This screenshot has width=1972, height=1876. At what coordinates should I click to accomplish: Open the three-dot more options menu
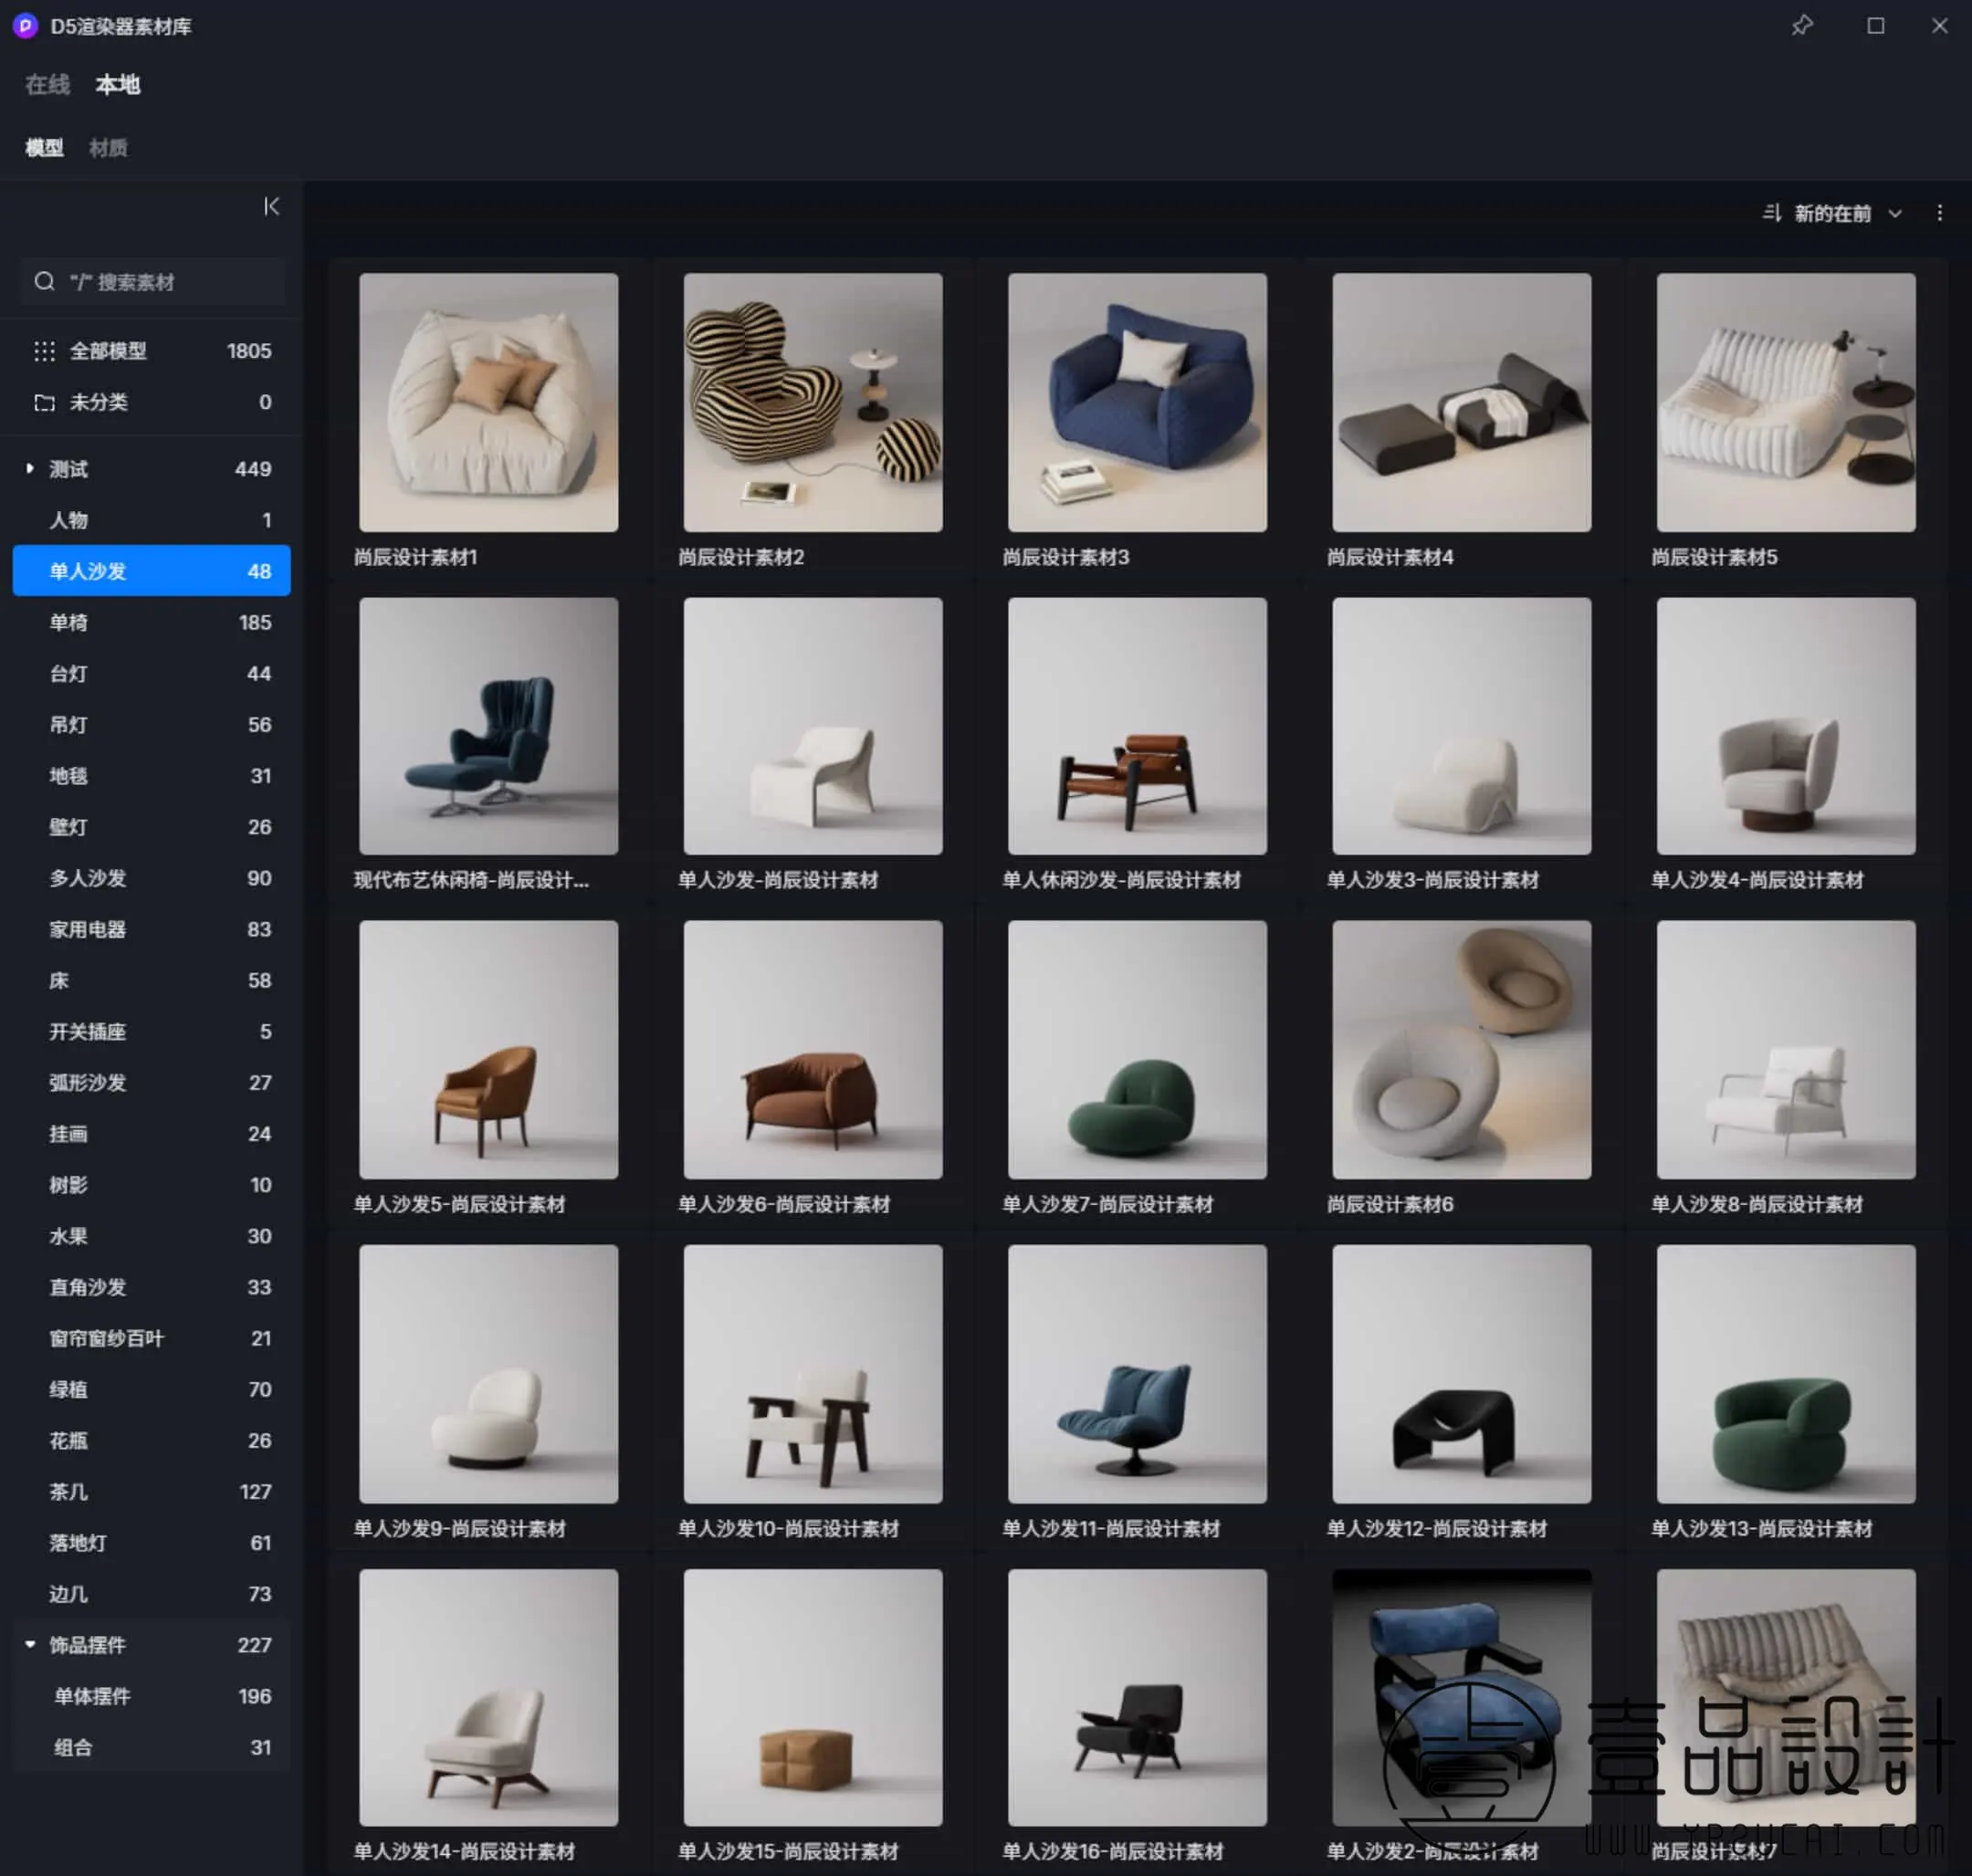1939,213
